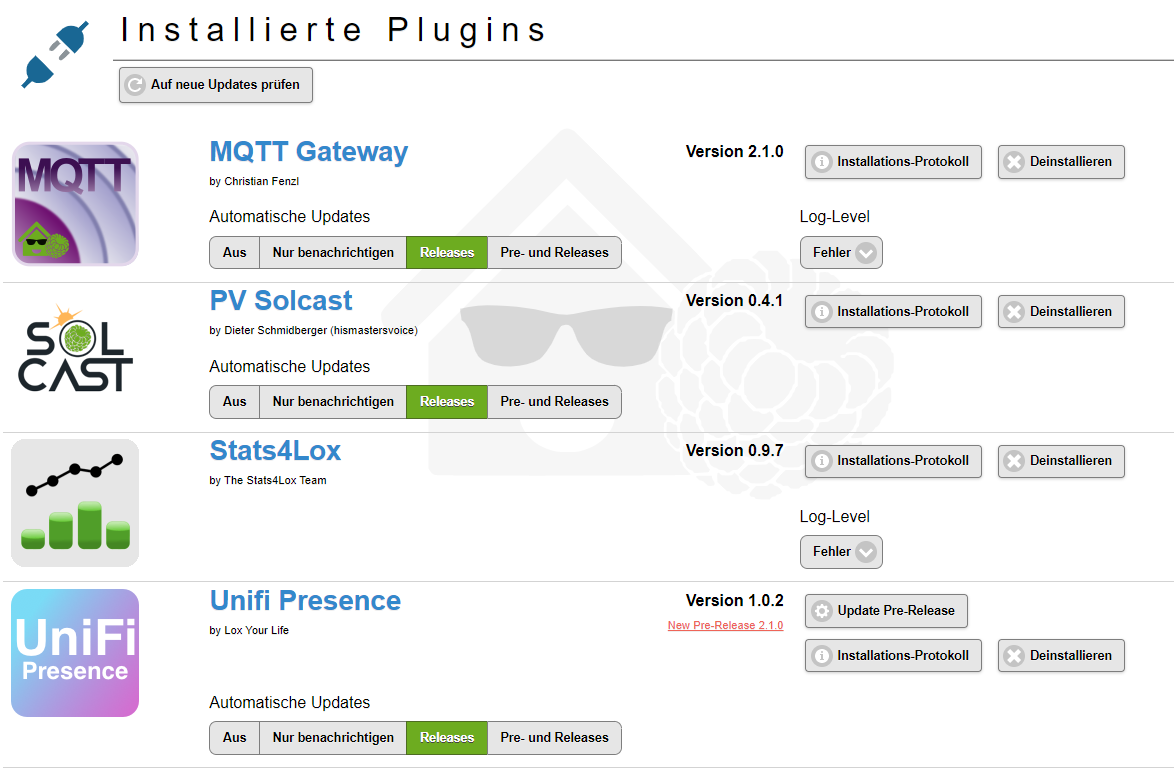Open Installations-Protokoll for Unifi Presence
1174x775 pixels.
coord(893,656)
